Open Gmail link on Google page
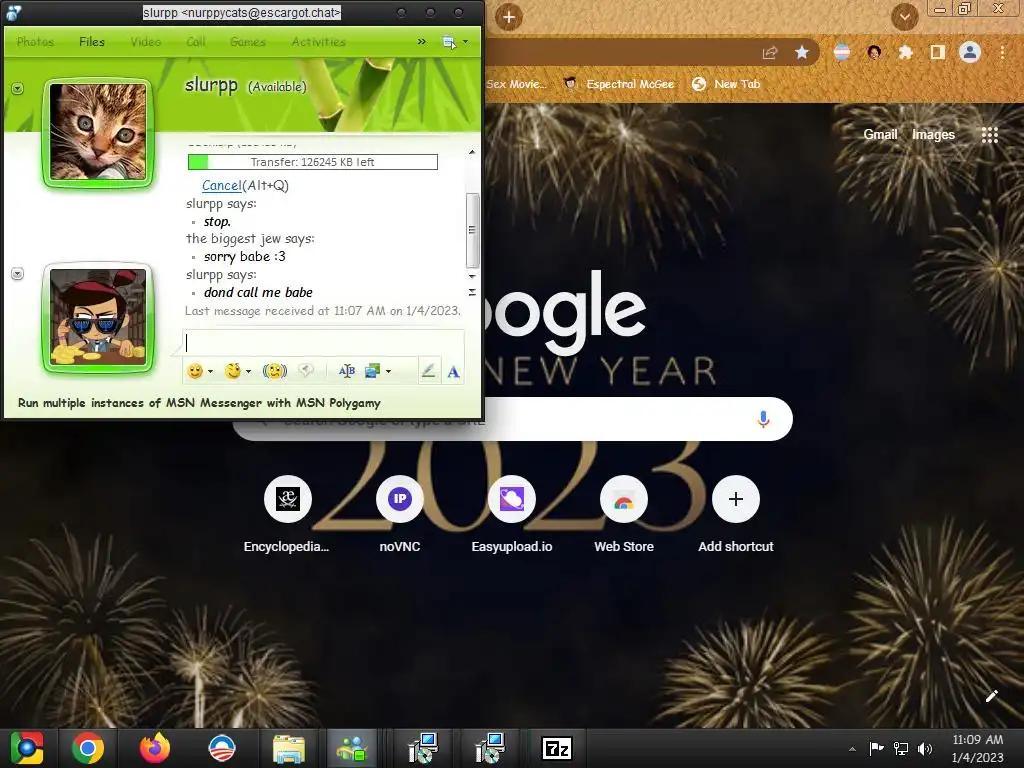Viewport: 1024px width, 768px height. pyautogui.click(x=880, y=135)
